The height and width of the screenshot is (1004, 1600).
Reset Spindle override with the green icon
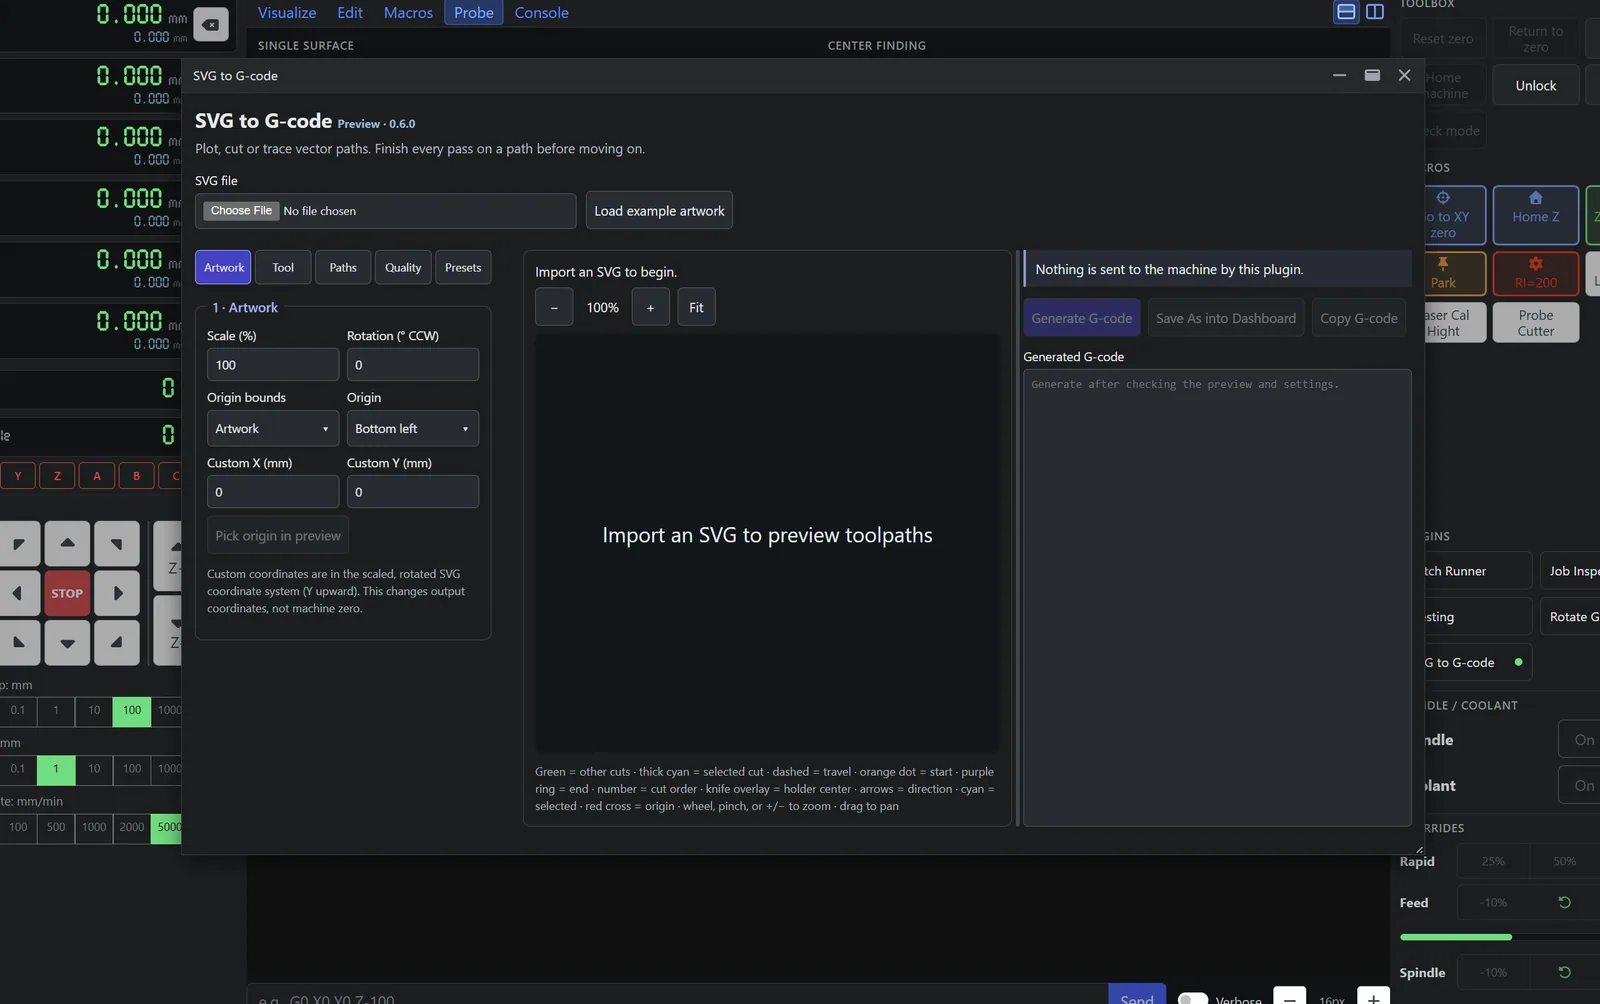tap(1565, 972)
